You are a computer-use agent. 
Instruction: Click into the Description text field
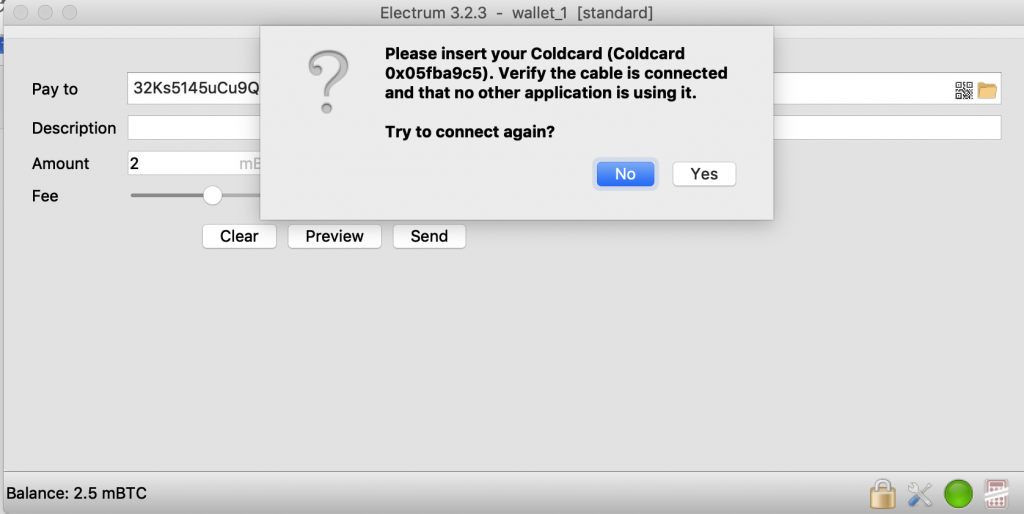(190, 128)
